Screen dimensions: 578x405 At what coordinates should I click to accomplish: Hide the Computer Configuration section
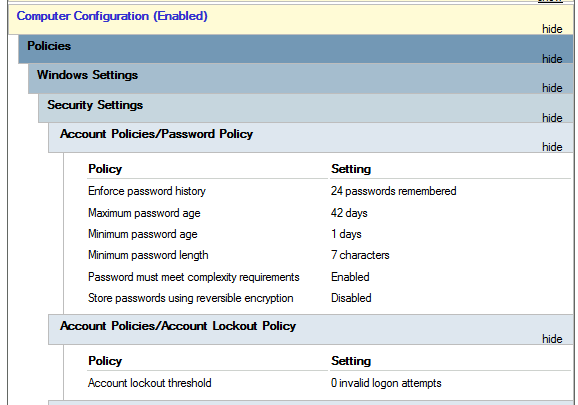(x=552, y=29)
